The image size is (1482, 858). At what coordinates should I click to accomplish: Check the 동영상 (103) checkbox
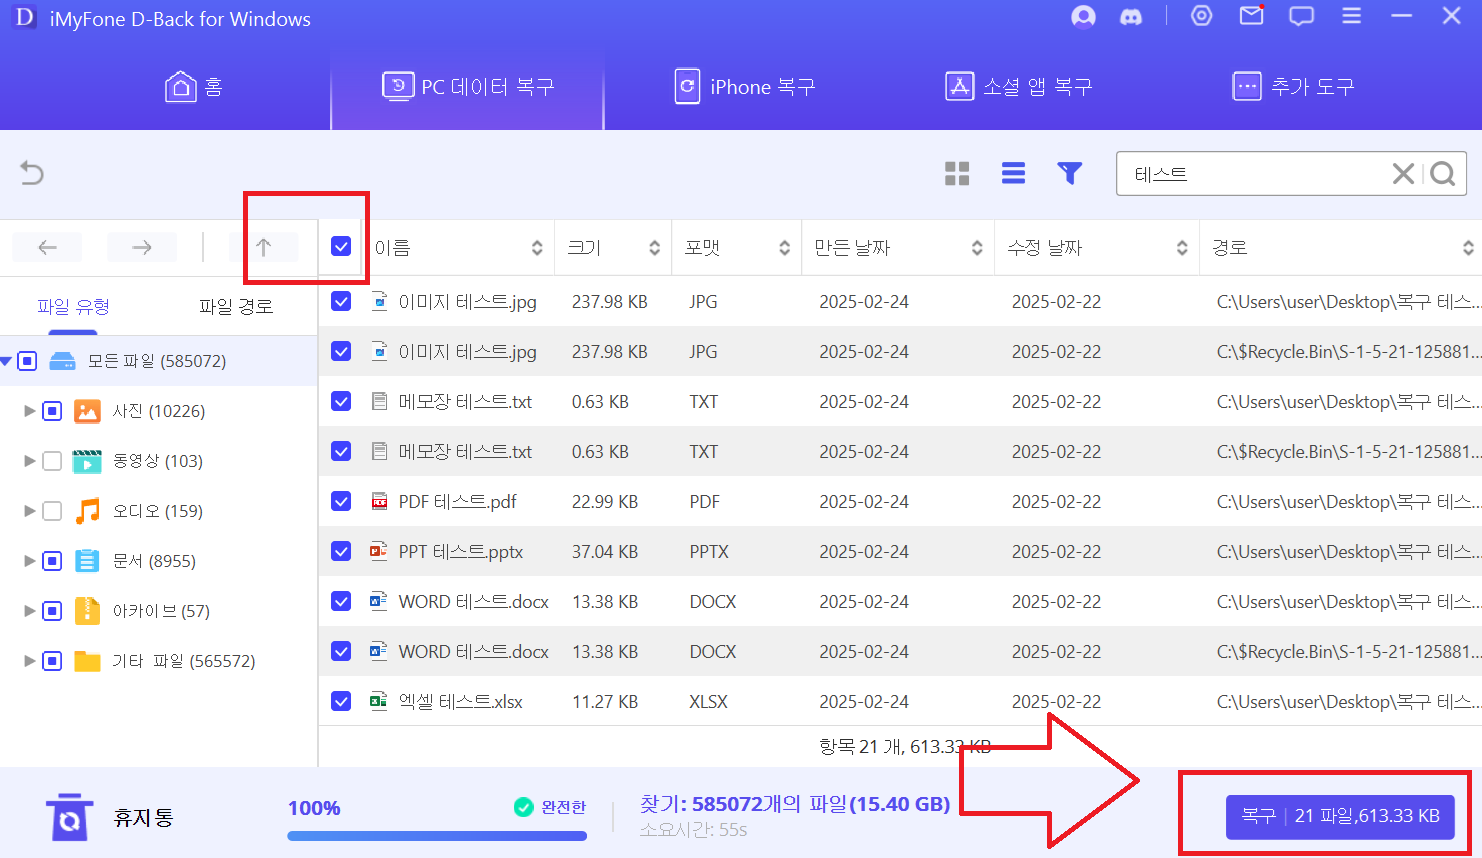tap(52, 461)
